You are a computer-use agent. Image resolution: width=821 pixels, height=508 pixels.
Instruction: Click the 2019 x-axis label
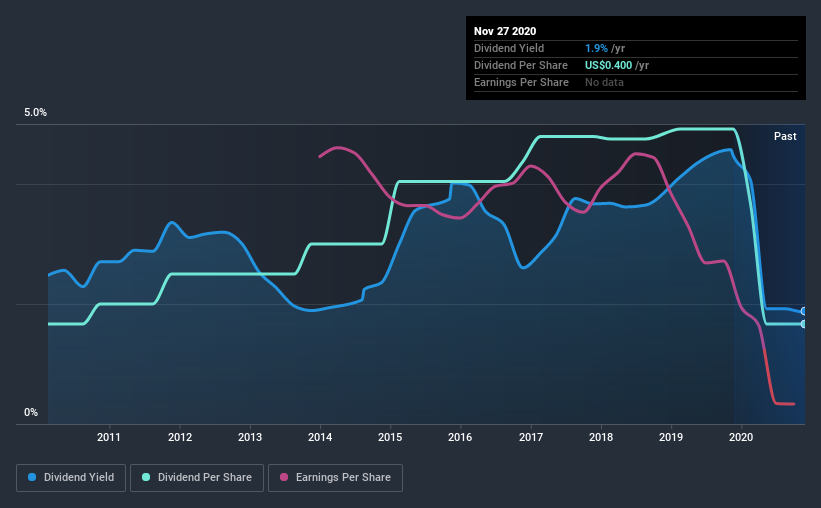[x=671, y=437]
